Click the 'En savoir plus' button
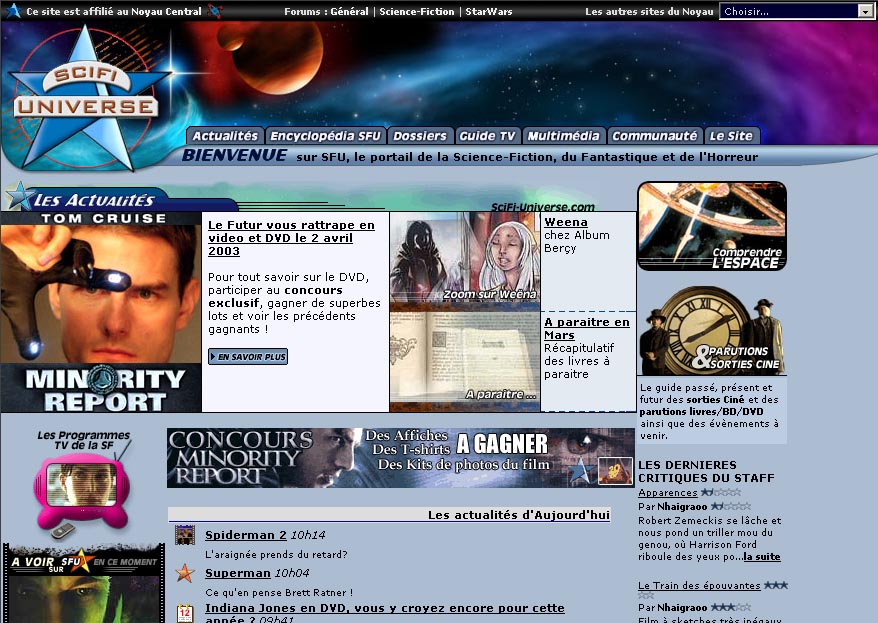 click(x=248, y=357)
